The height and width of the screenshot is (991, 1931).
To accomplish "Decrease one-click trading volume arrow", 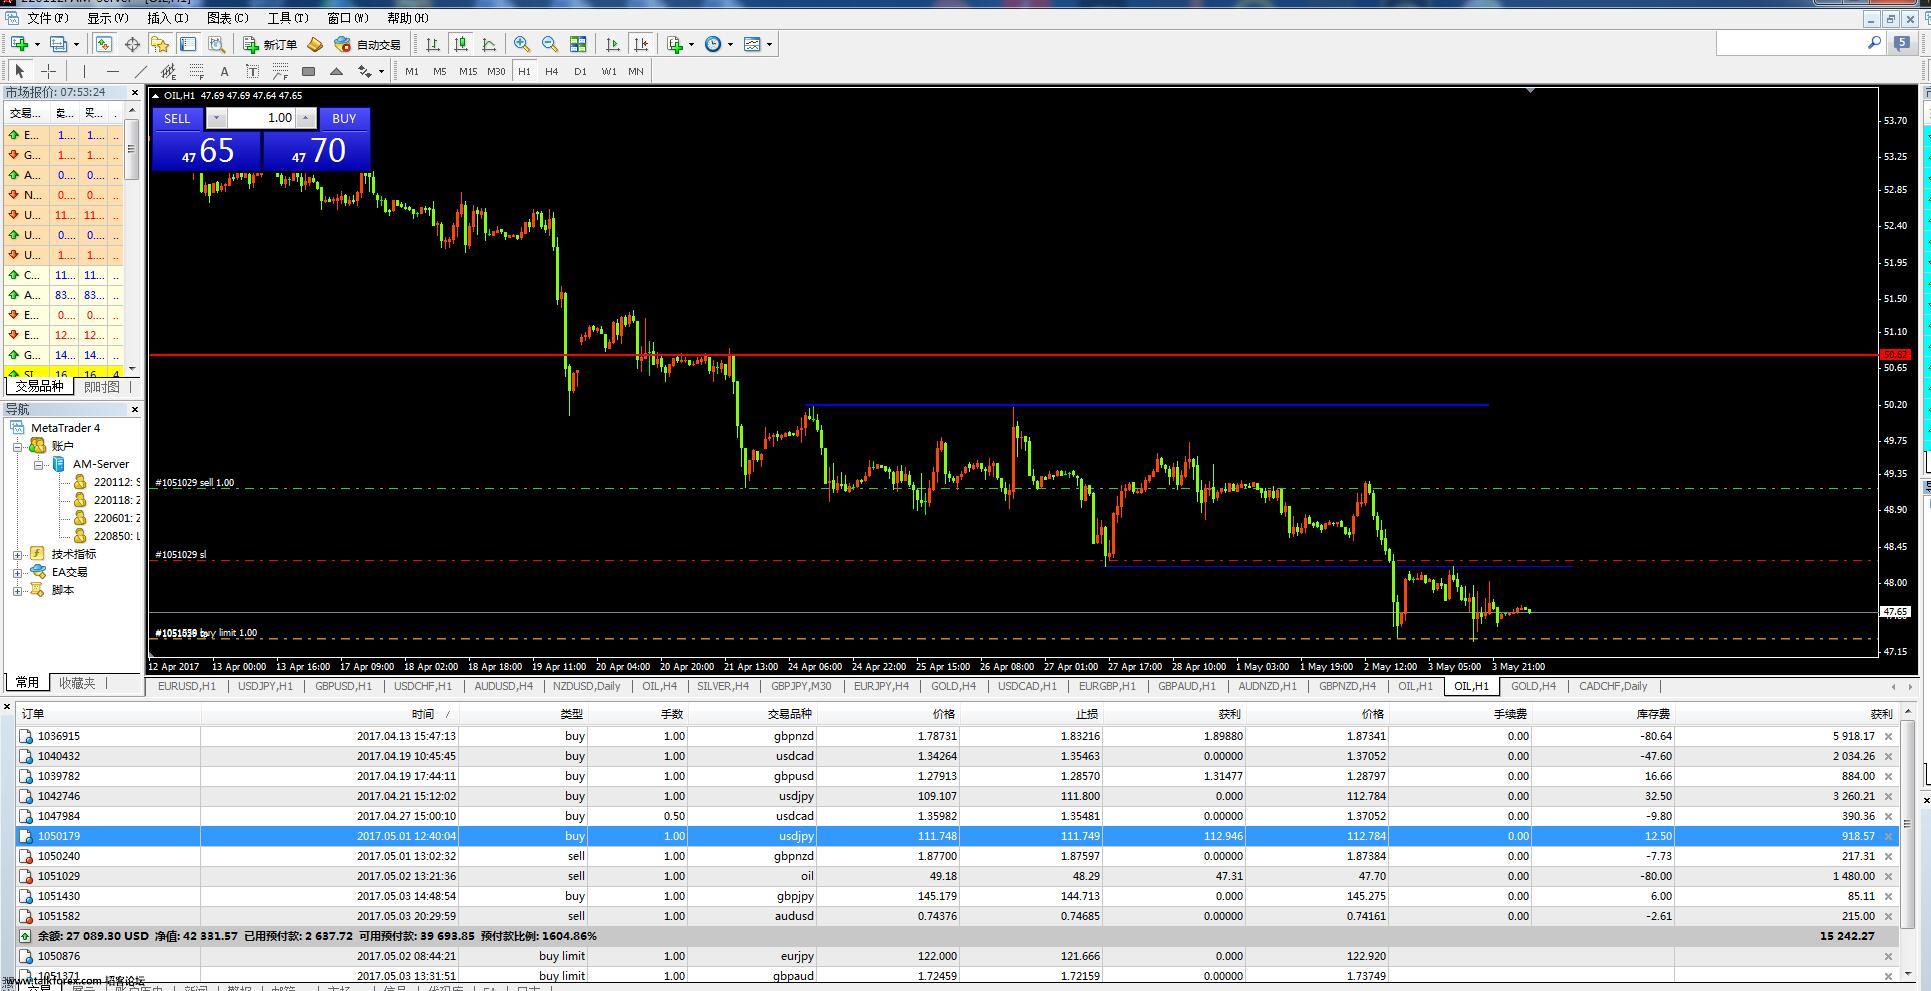I will (216, 118).
